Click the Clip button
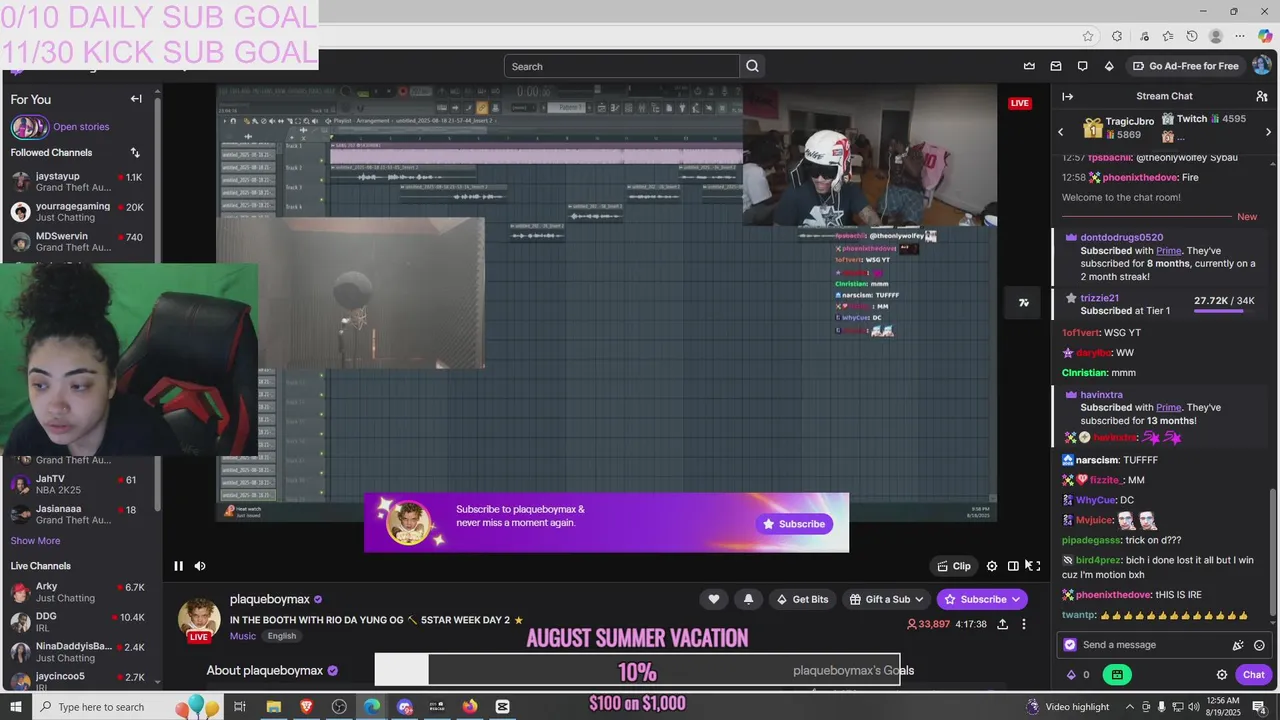The width and height of the screenshot is (1280, 720). pyautogui.click(x=954, y=566)
